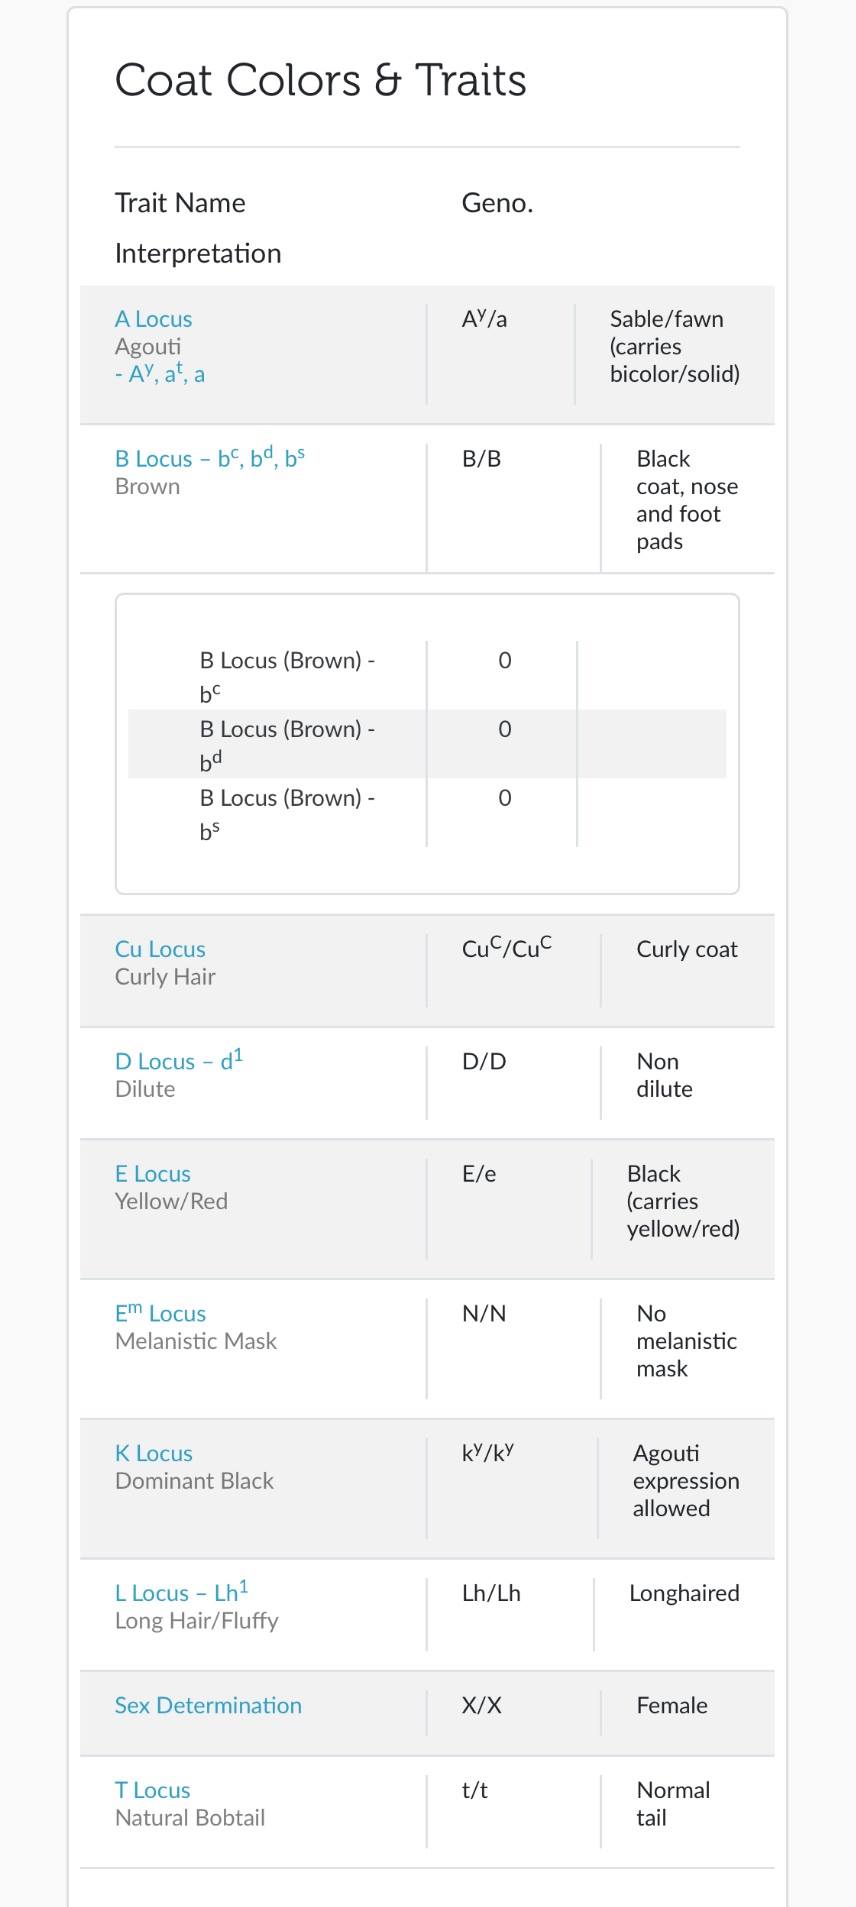Click the Em Locus melanistic mask link
Screen dimensions: 856x1907
tap(160, 1313)
